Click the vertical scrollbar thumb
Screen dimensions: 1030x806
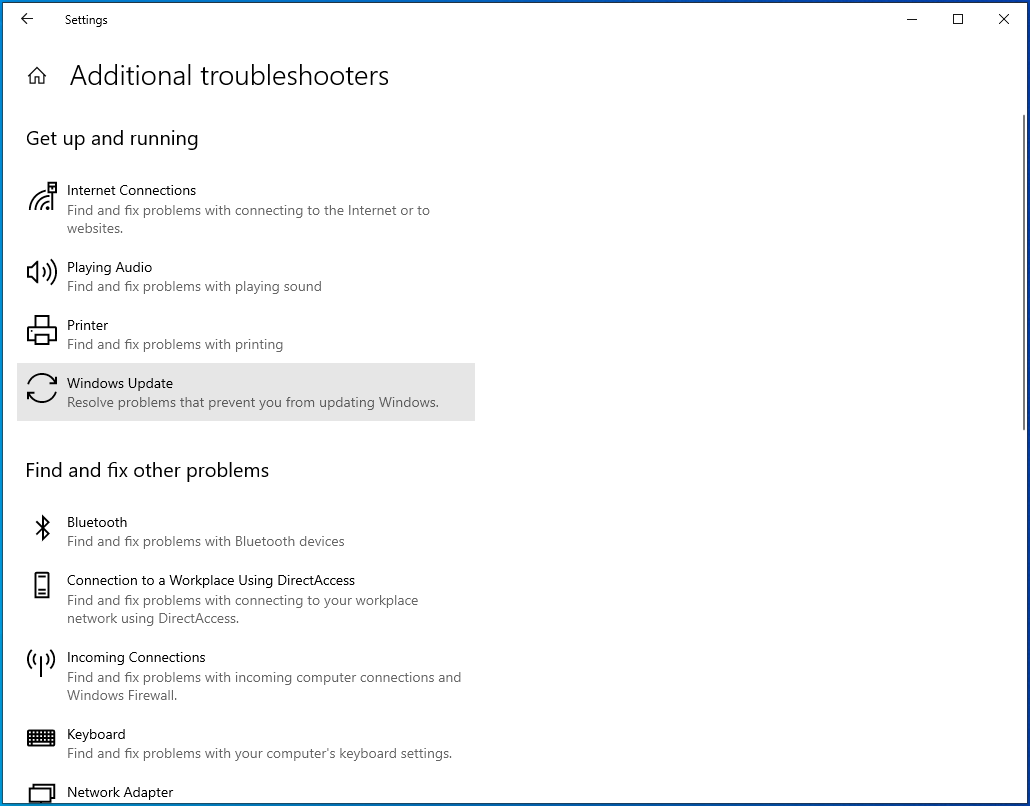(1022, 270)
